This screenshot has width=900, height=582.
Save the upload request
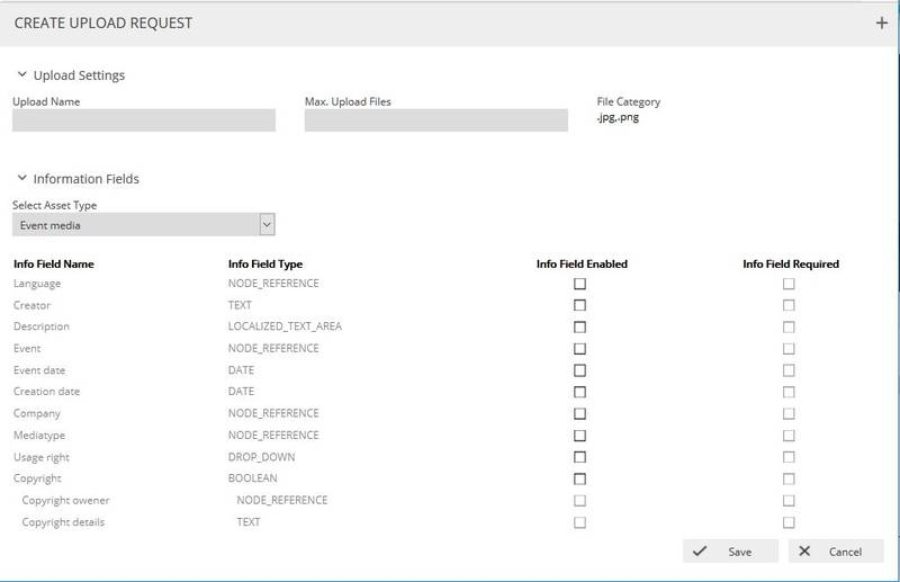730,551
